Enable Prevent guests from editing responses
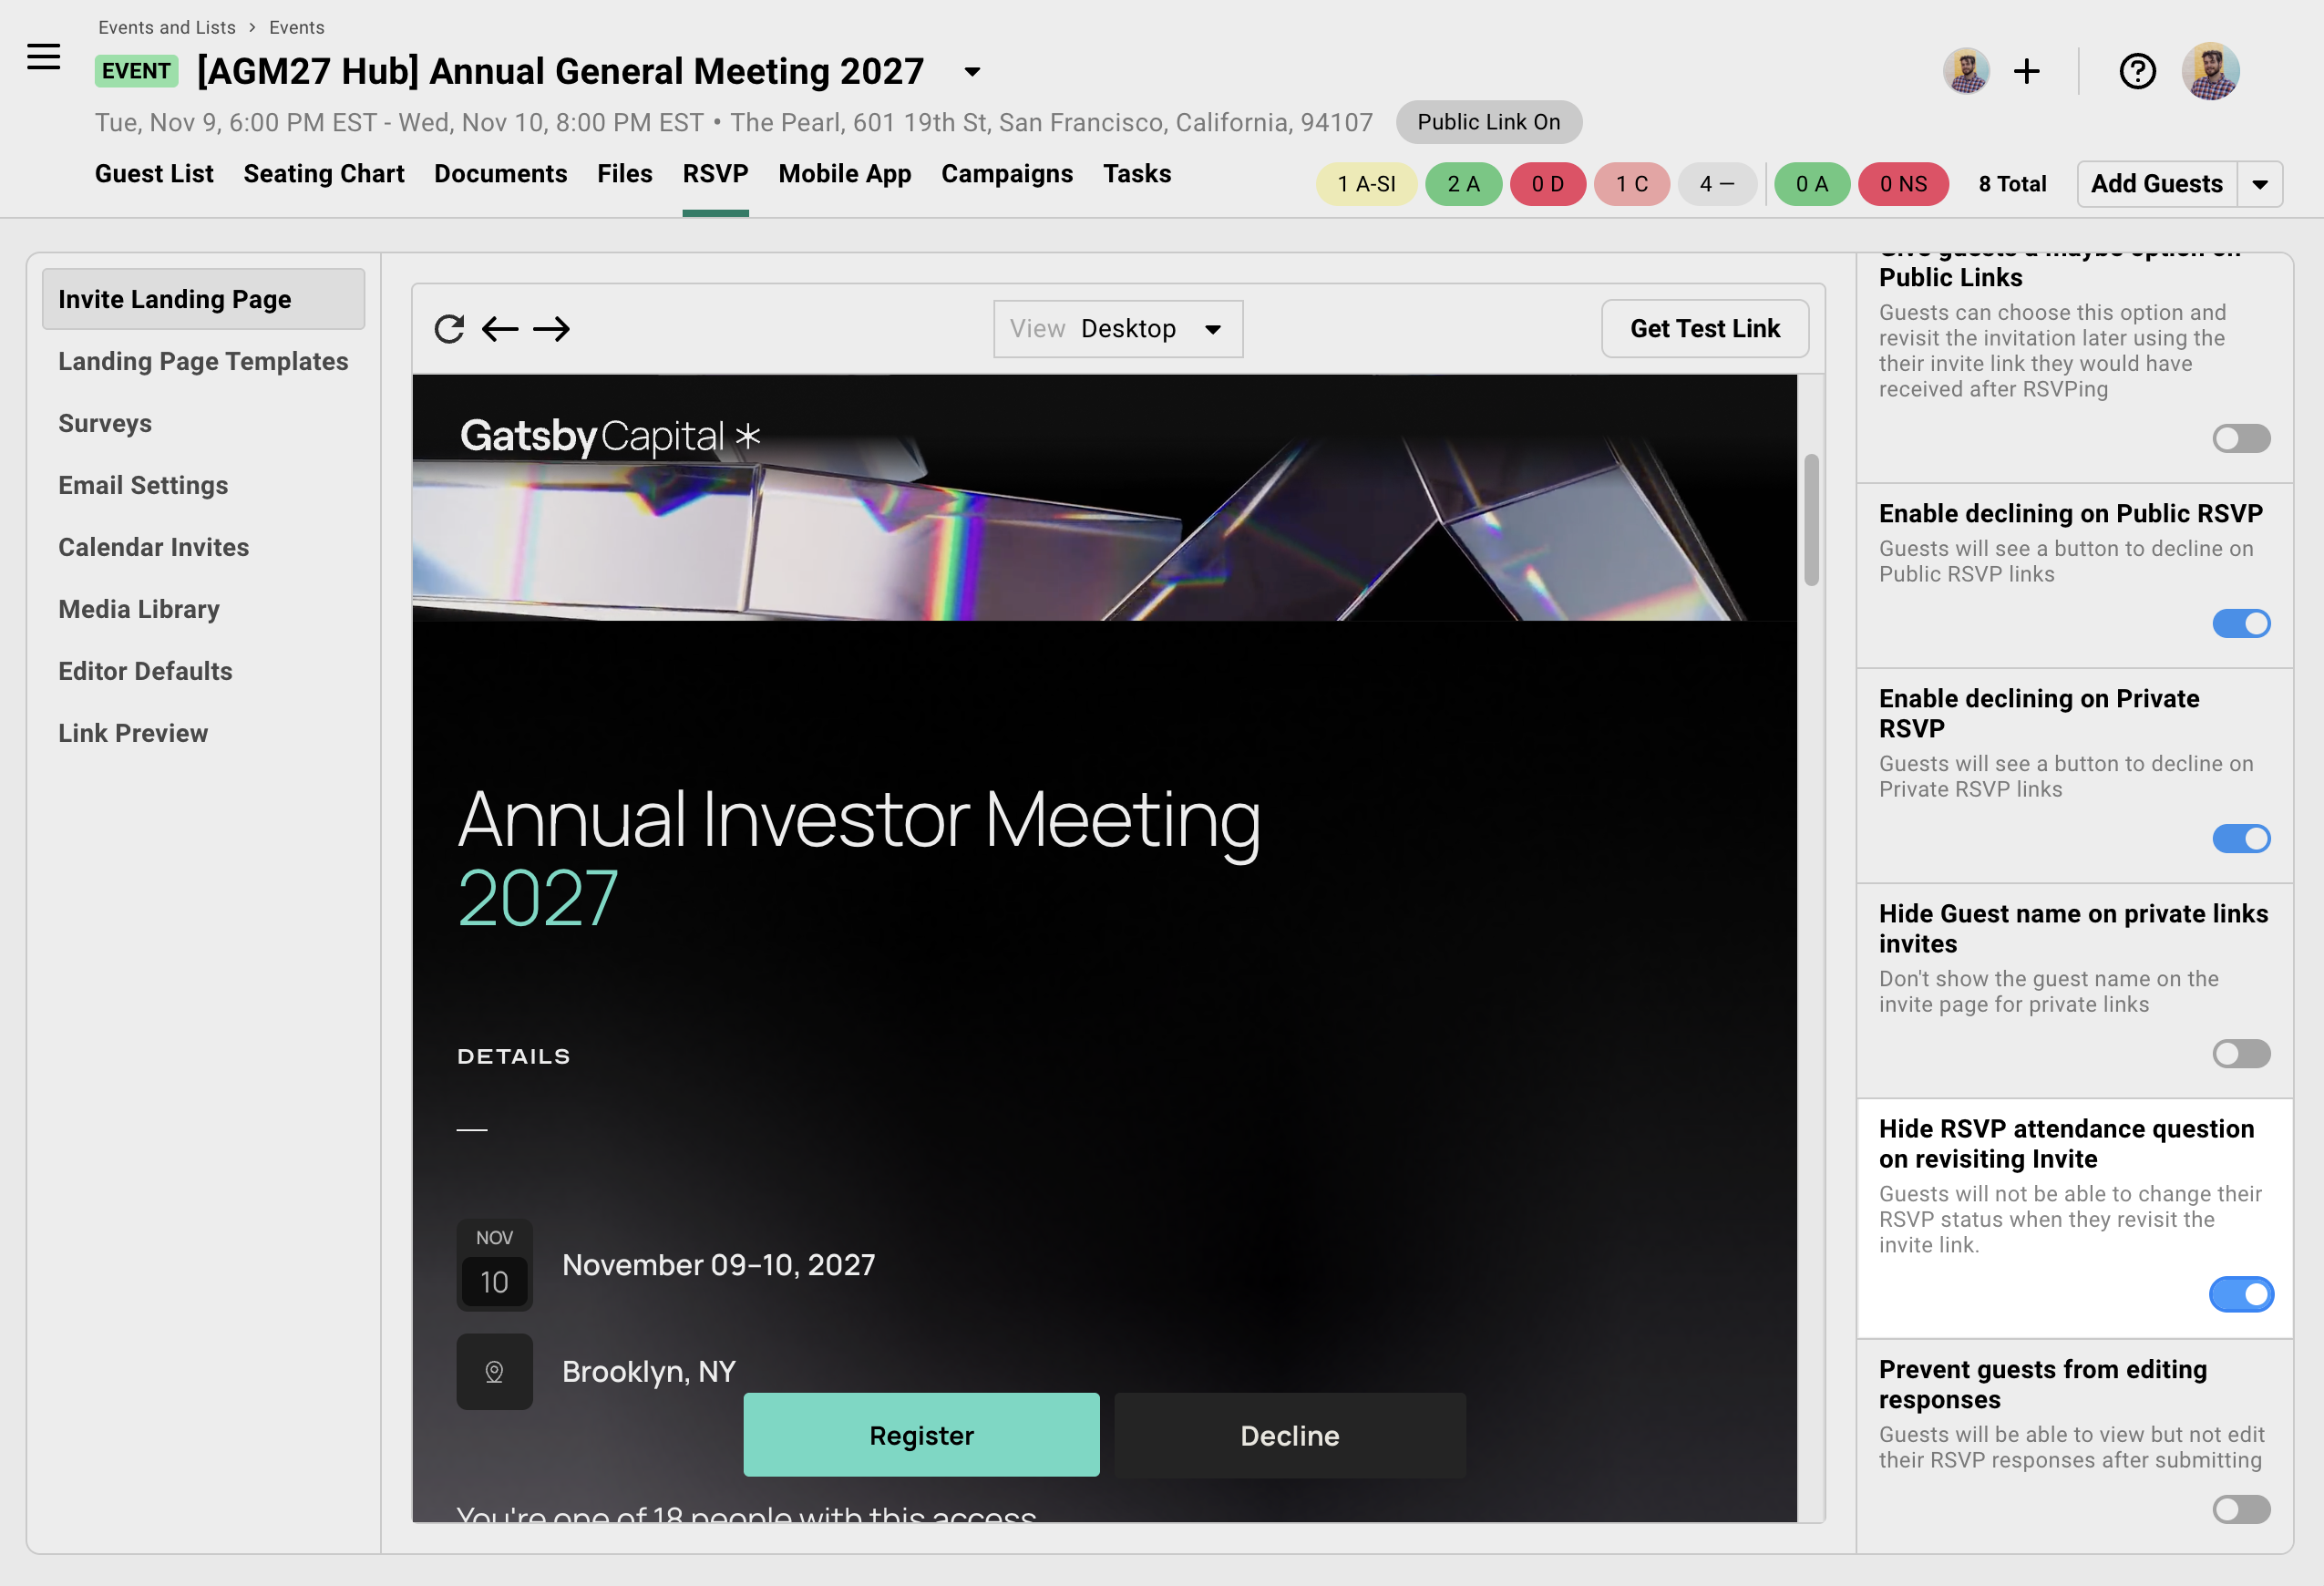The height and width of the screenshot is (1586, 2324). [2241, 1509]
